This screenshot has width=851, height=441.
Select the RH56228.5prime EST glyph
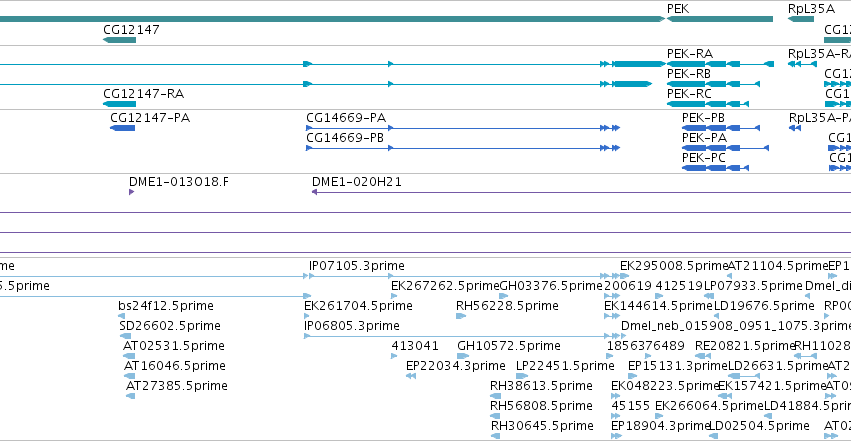coord(461,316)
